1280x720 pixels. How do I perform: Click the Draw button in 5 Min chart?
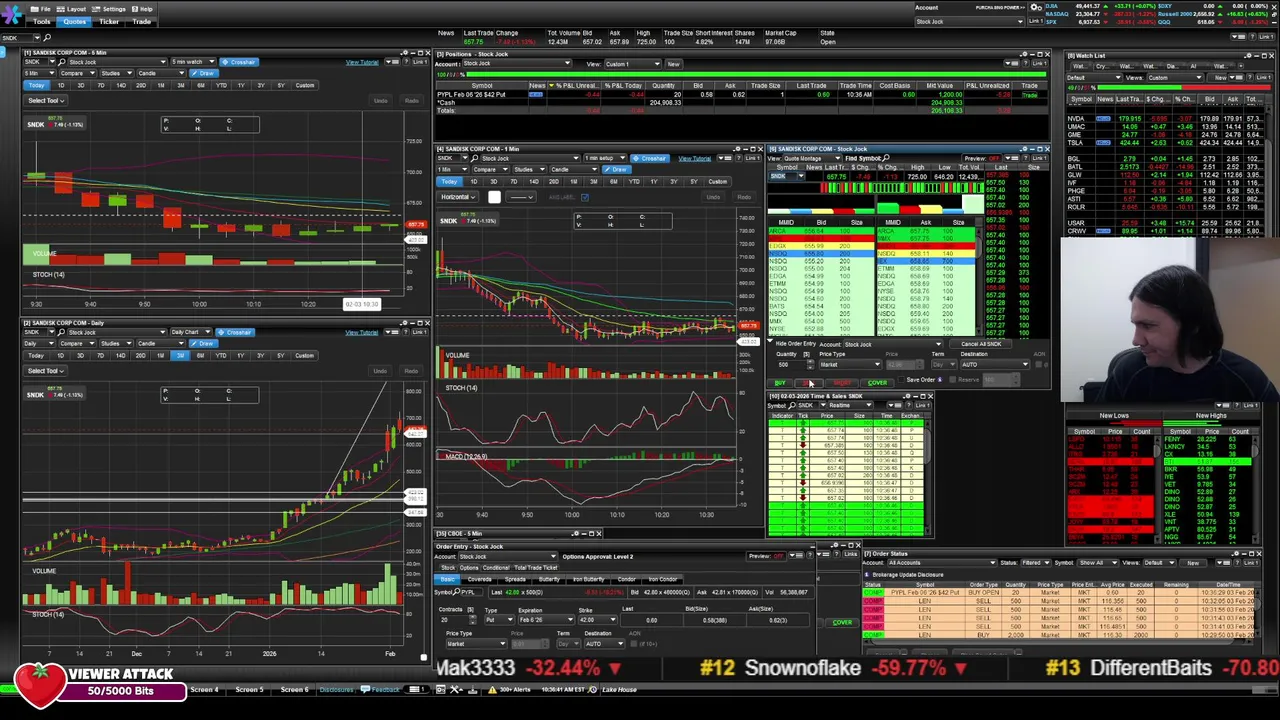pos(205,73)
